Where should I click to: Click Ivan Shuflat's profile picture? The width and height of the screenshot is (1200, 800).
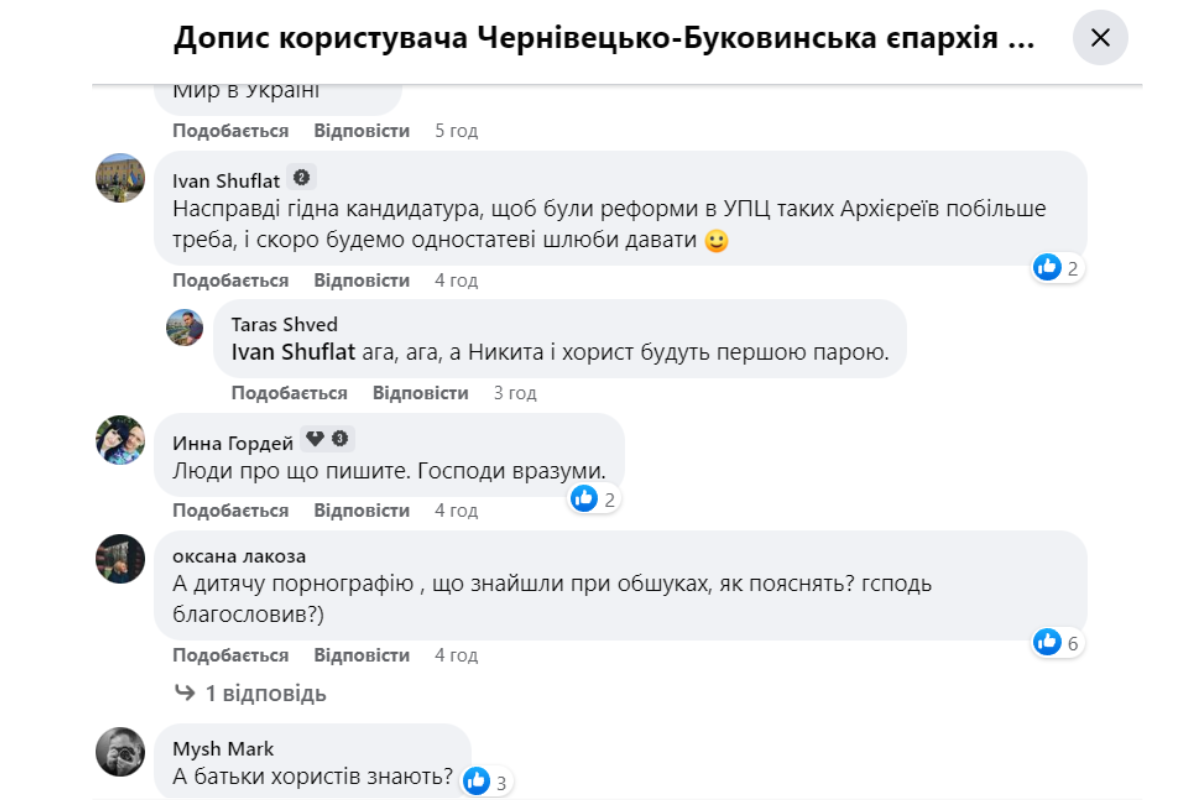tap(120, 180)
